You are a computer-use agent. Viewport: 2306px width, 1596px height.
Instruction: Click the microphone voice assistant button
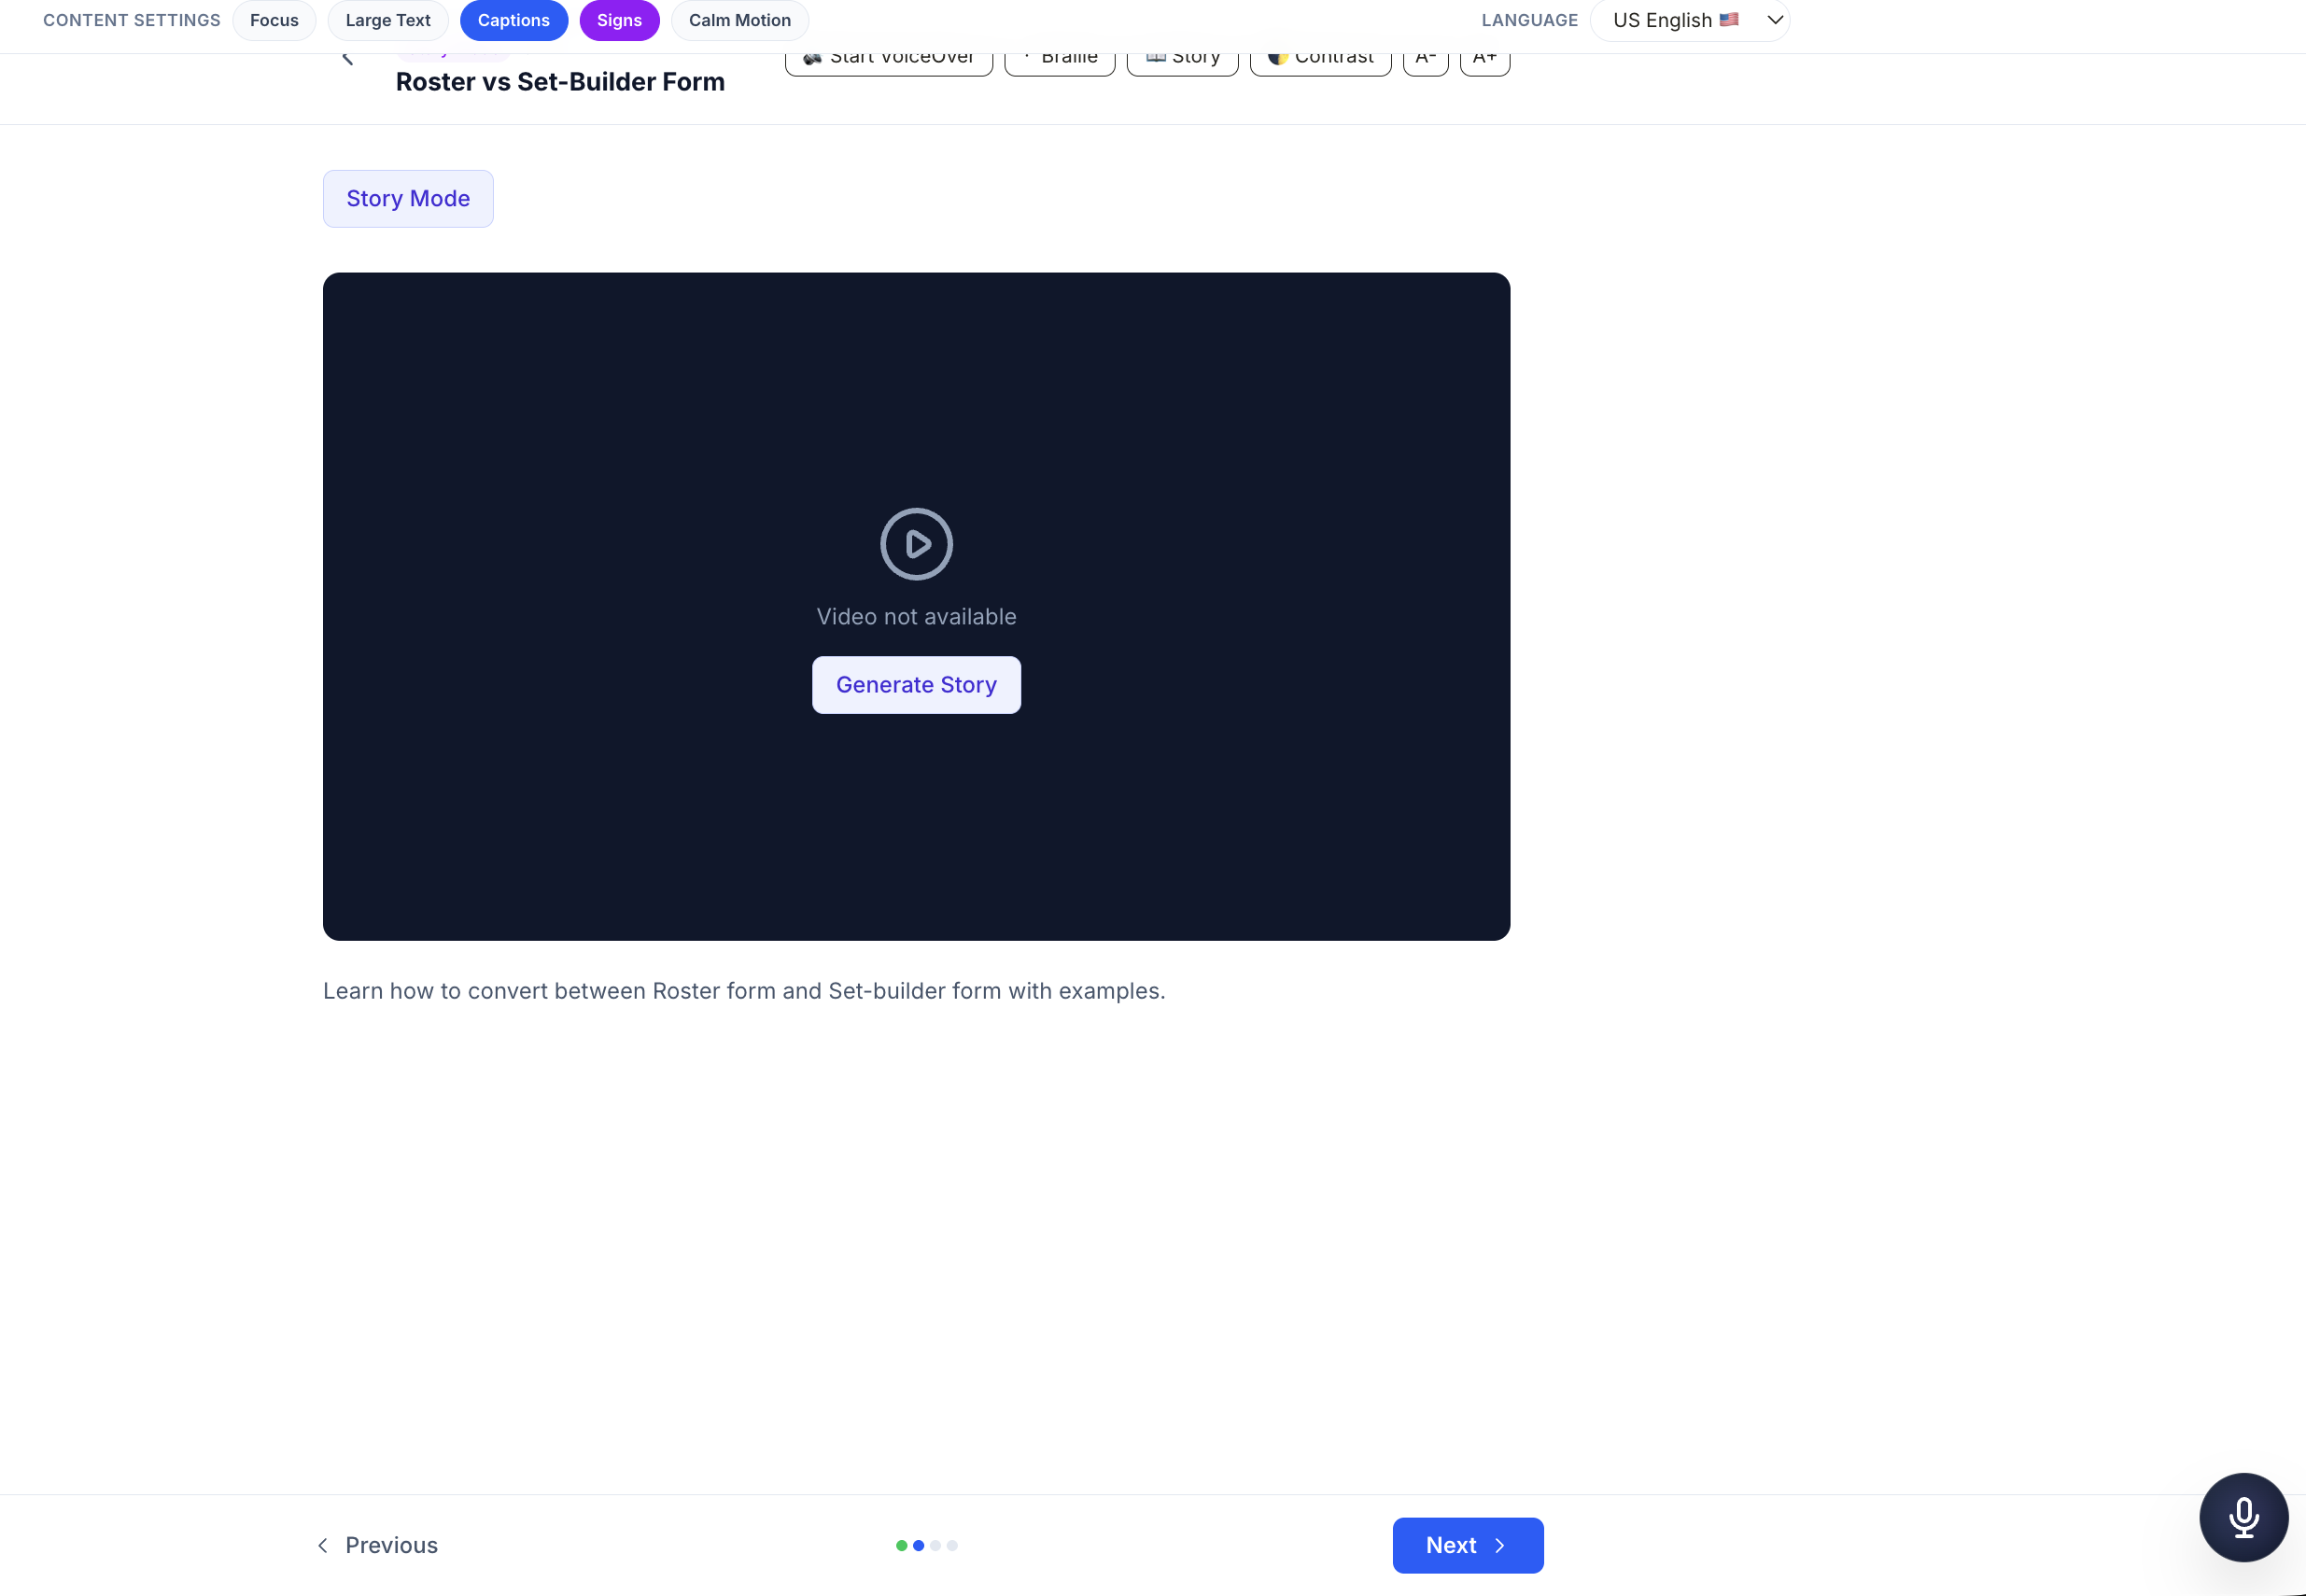coord(2243,1516)
